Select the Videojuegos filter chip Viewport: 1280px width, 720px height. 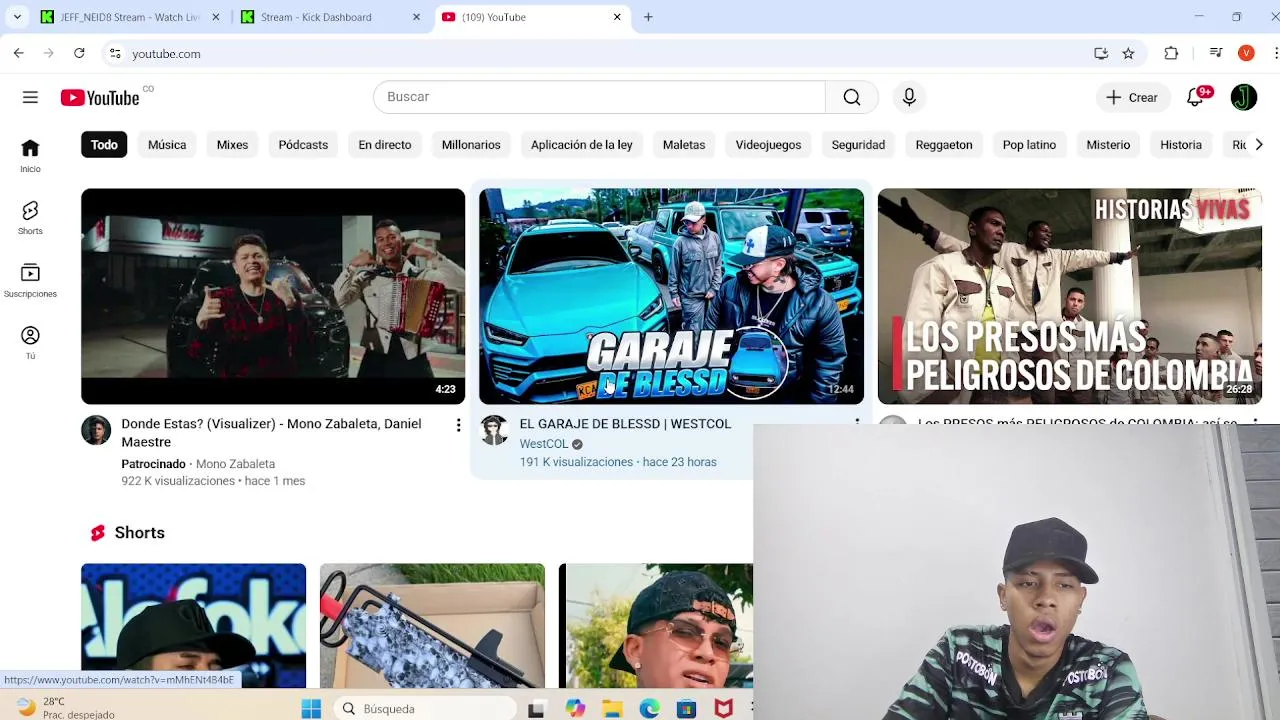coord(768,145)
